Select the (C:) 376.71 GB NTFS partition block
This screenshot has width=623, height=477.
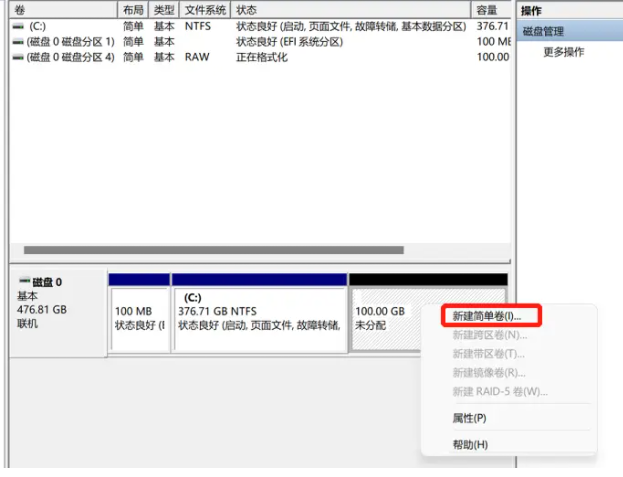[259, 318]
